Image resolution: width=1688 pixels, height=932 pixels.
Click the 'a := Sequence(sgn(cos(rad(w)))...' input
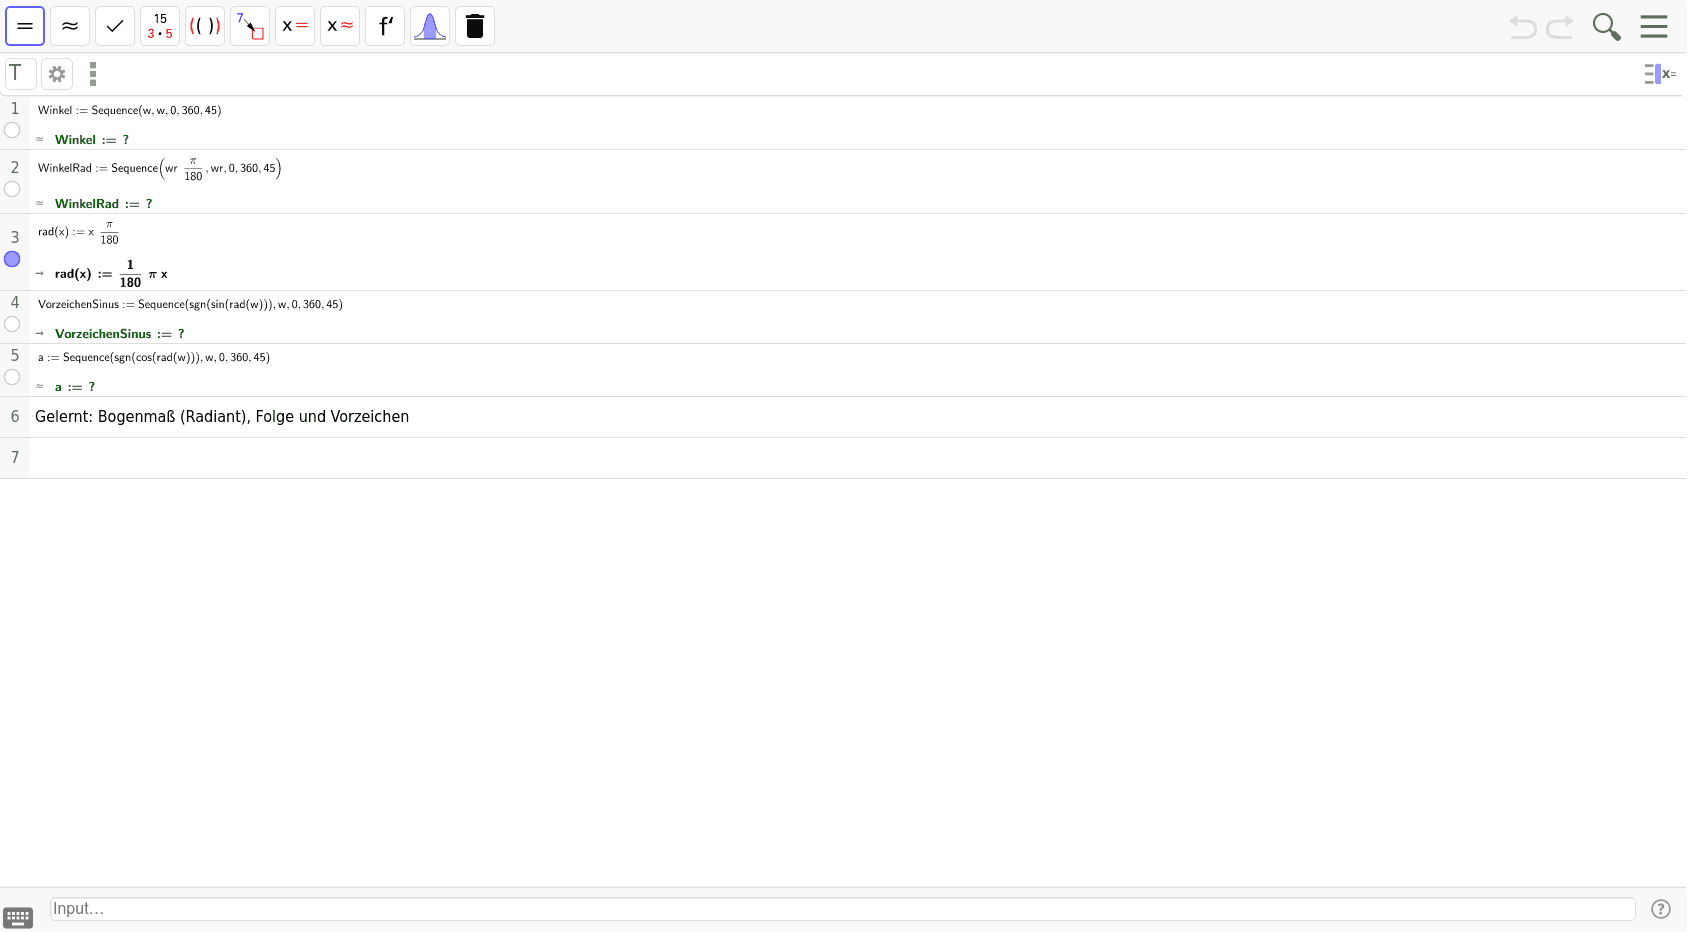point(154,357)
